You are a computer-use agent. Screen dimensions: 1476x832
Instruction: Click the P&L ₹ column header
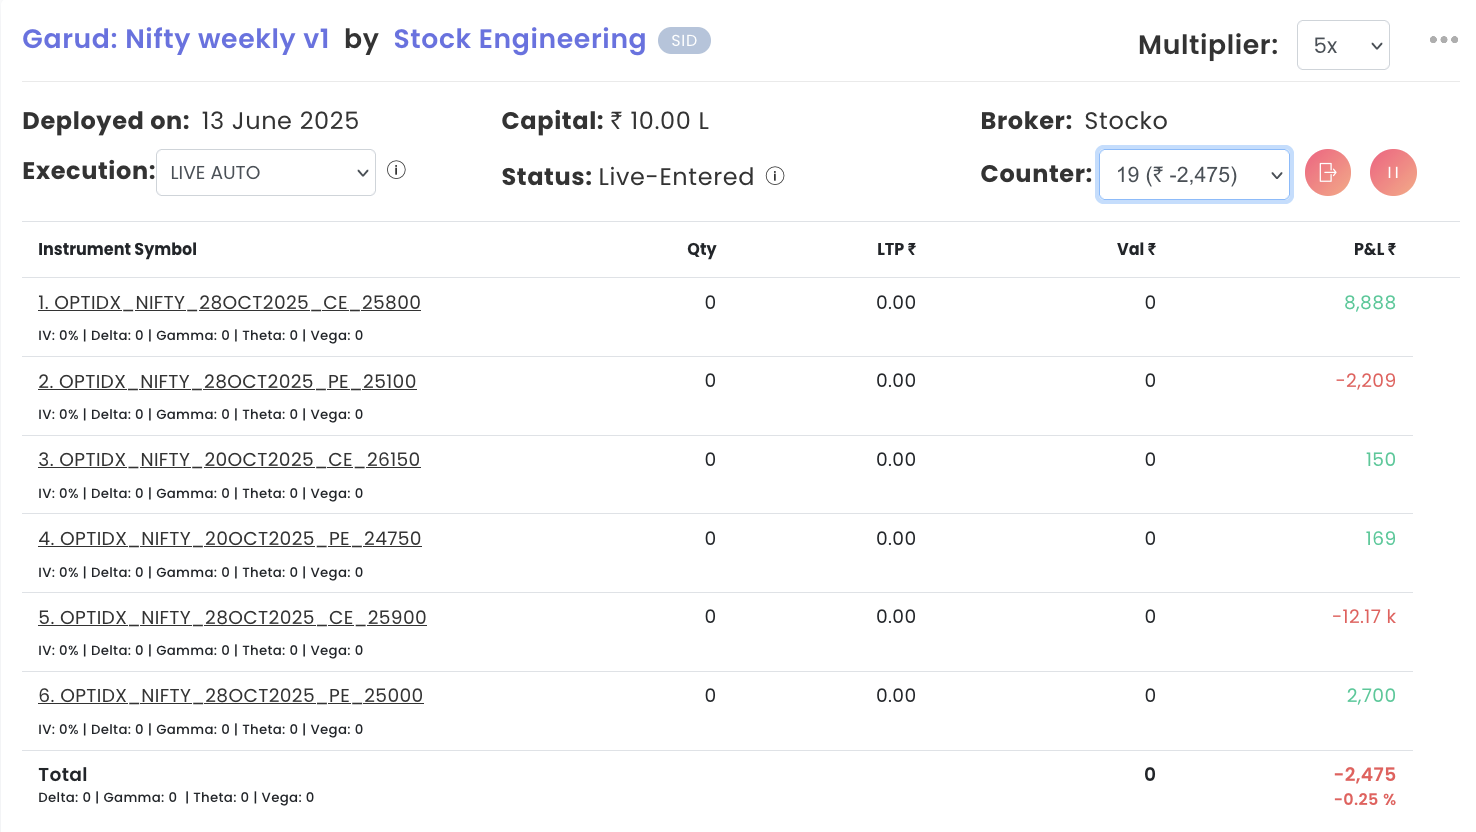point(1374,249)
